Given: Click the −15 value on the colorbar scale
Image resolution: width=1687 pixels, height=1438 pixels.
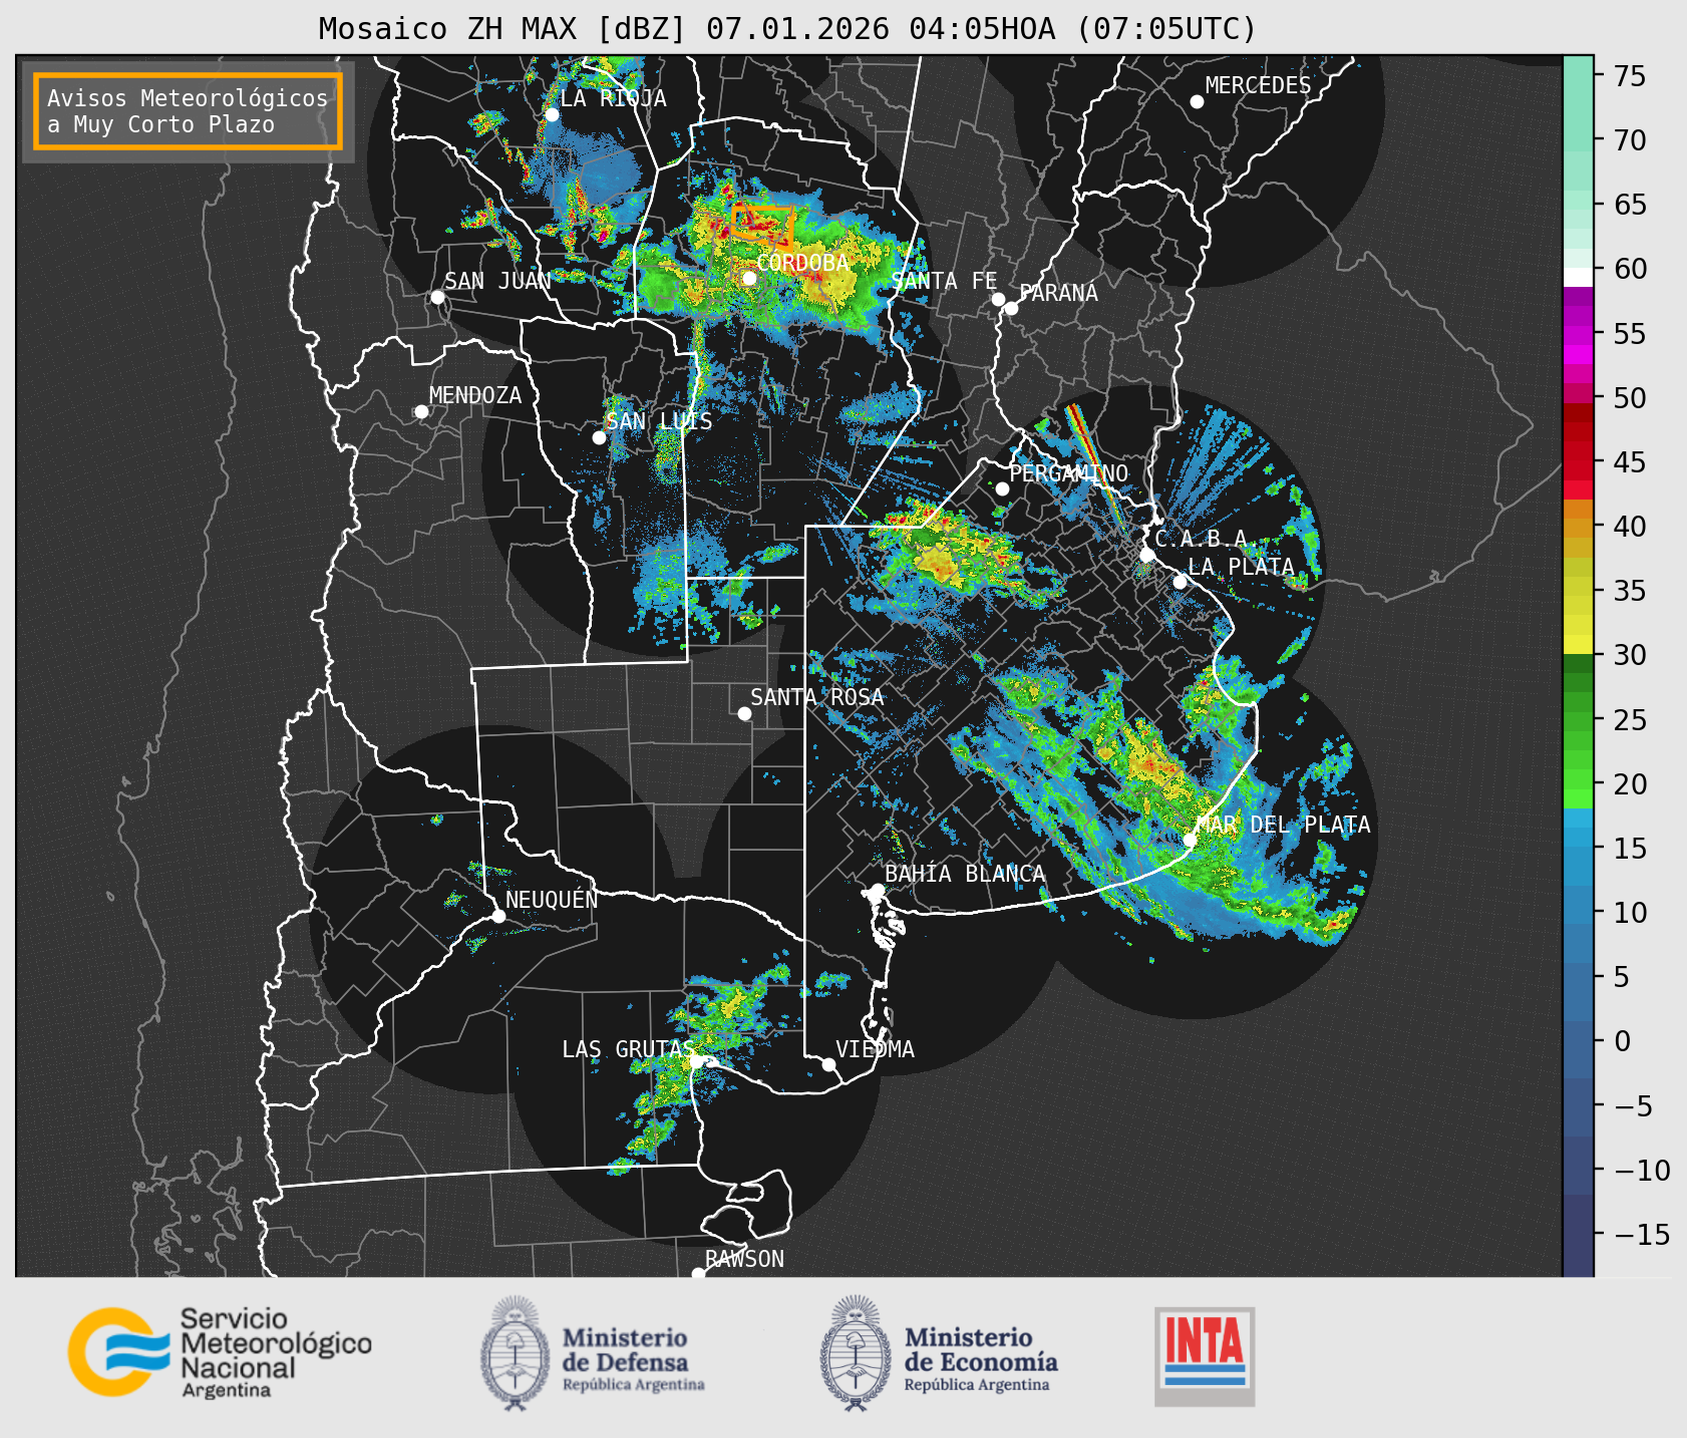Looking at the screenshot, I should pos(1641,1235).
